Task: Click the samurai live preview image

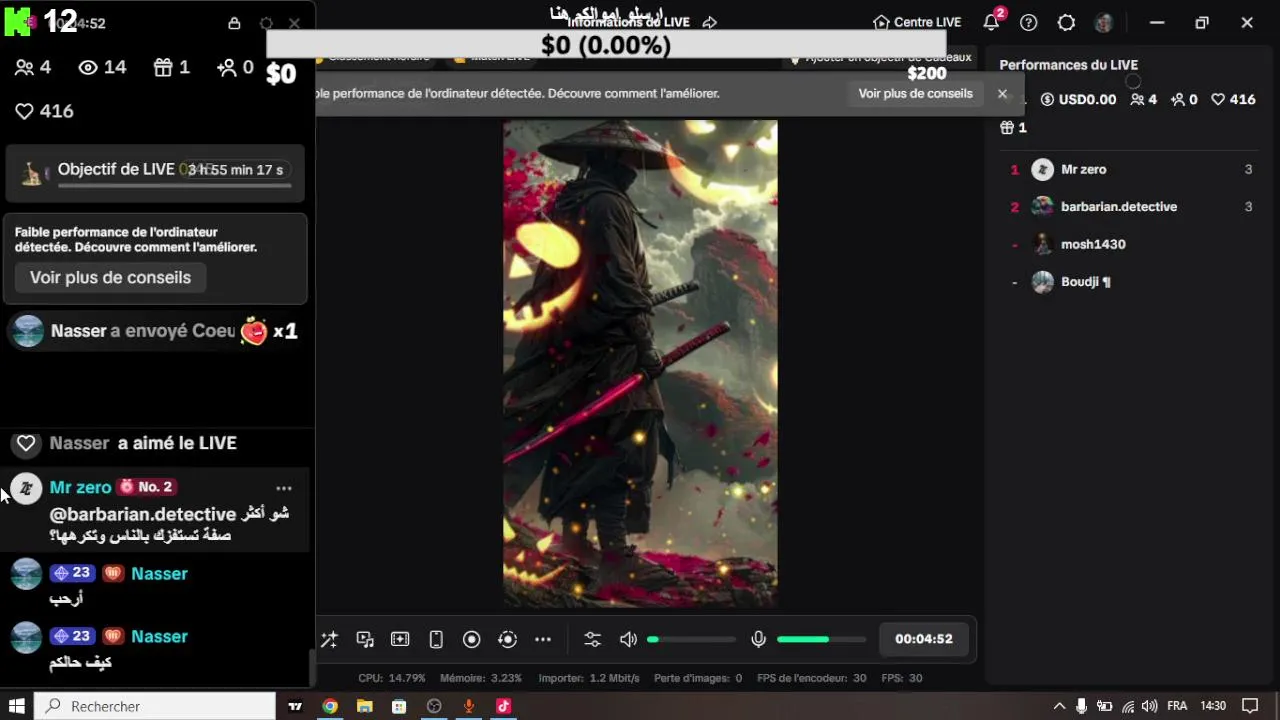Action: (640, 364)
